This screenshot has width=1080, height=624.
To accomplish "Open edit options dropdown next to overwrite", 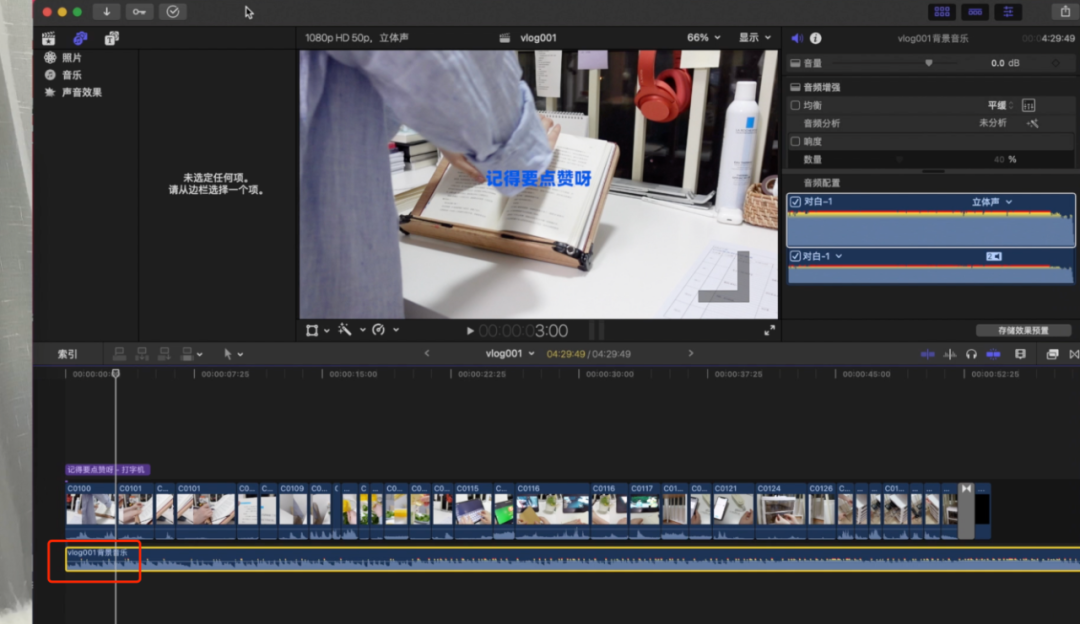I will tap(200, 355).
